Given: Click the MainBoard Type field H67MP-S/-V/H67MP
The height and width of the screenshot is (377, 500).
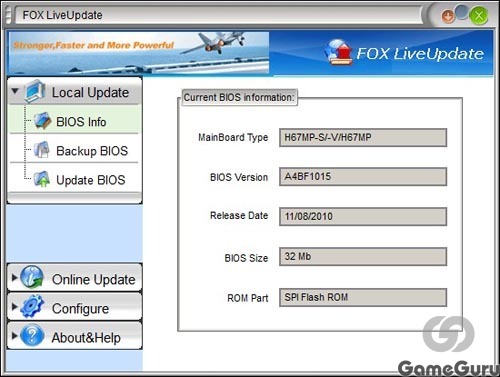Looking at the screenshot, I should 363,137.
